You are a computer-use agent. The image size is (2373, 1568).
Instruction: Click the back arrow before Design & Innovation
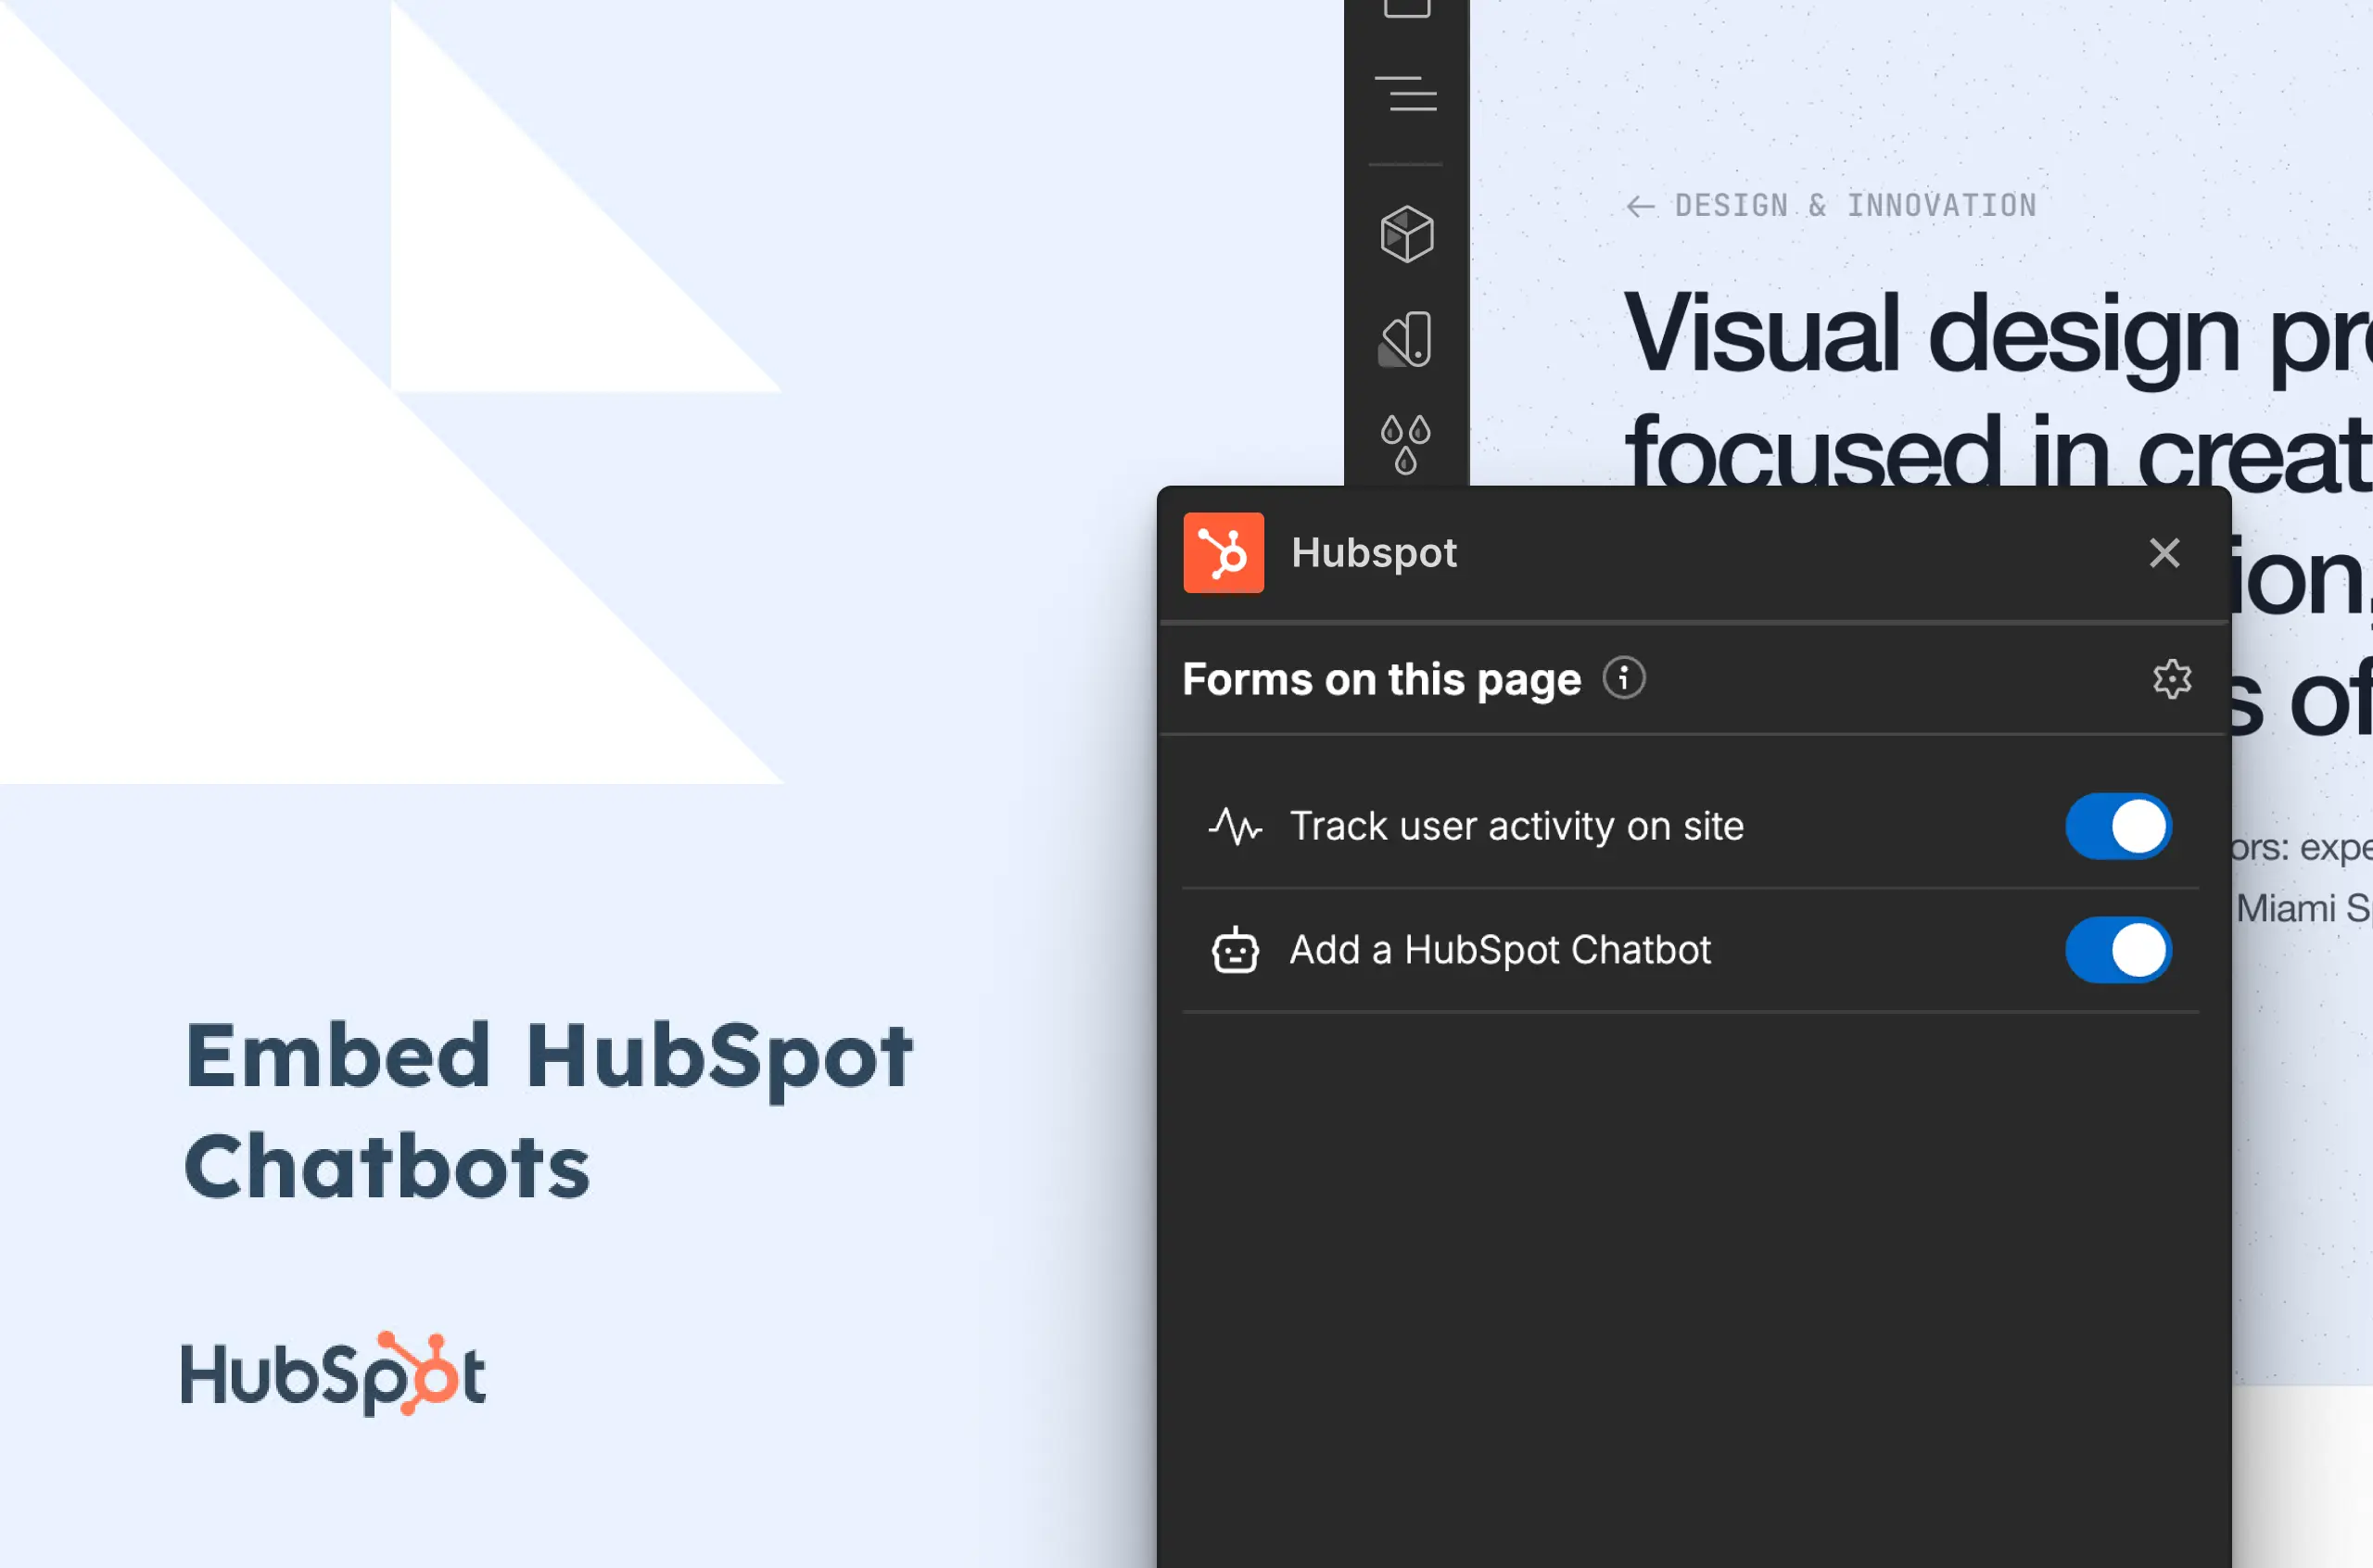(1640, 207)
